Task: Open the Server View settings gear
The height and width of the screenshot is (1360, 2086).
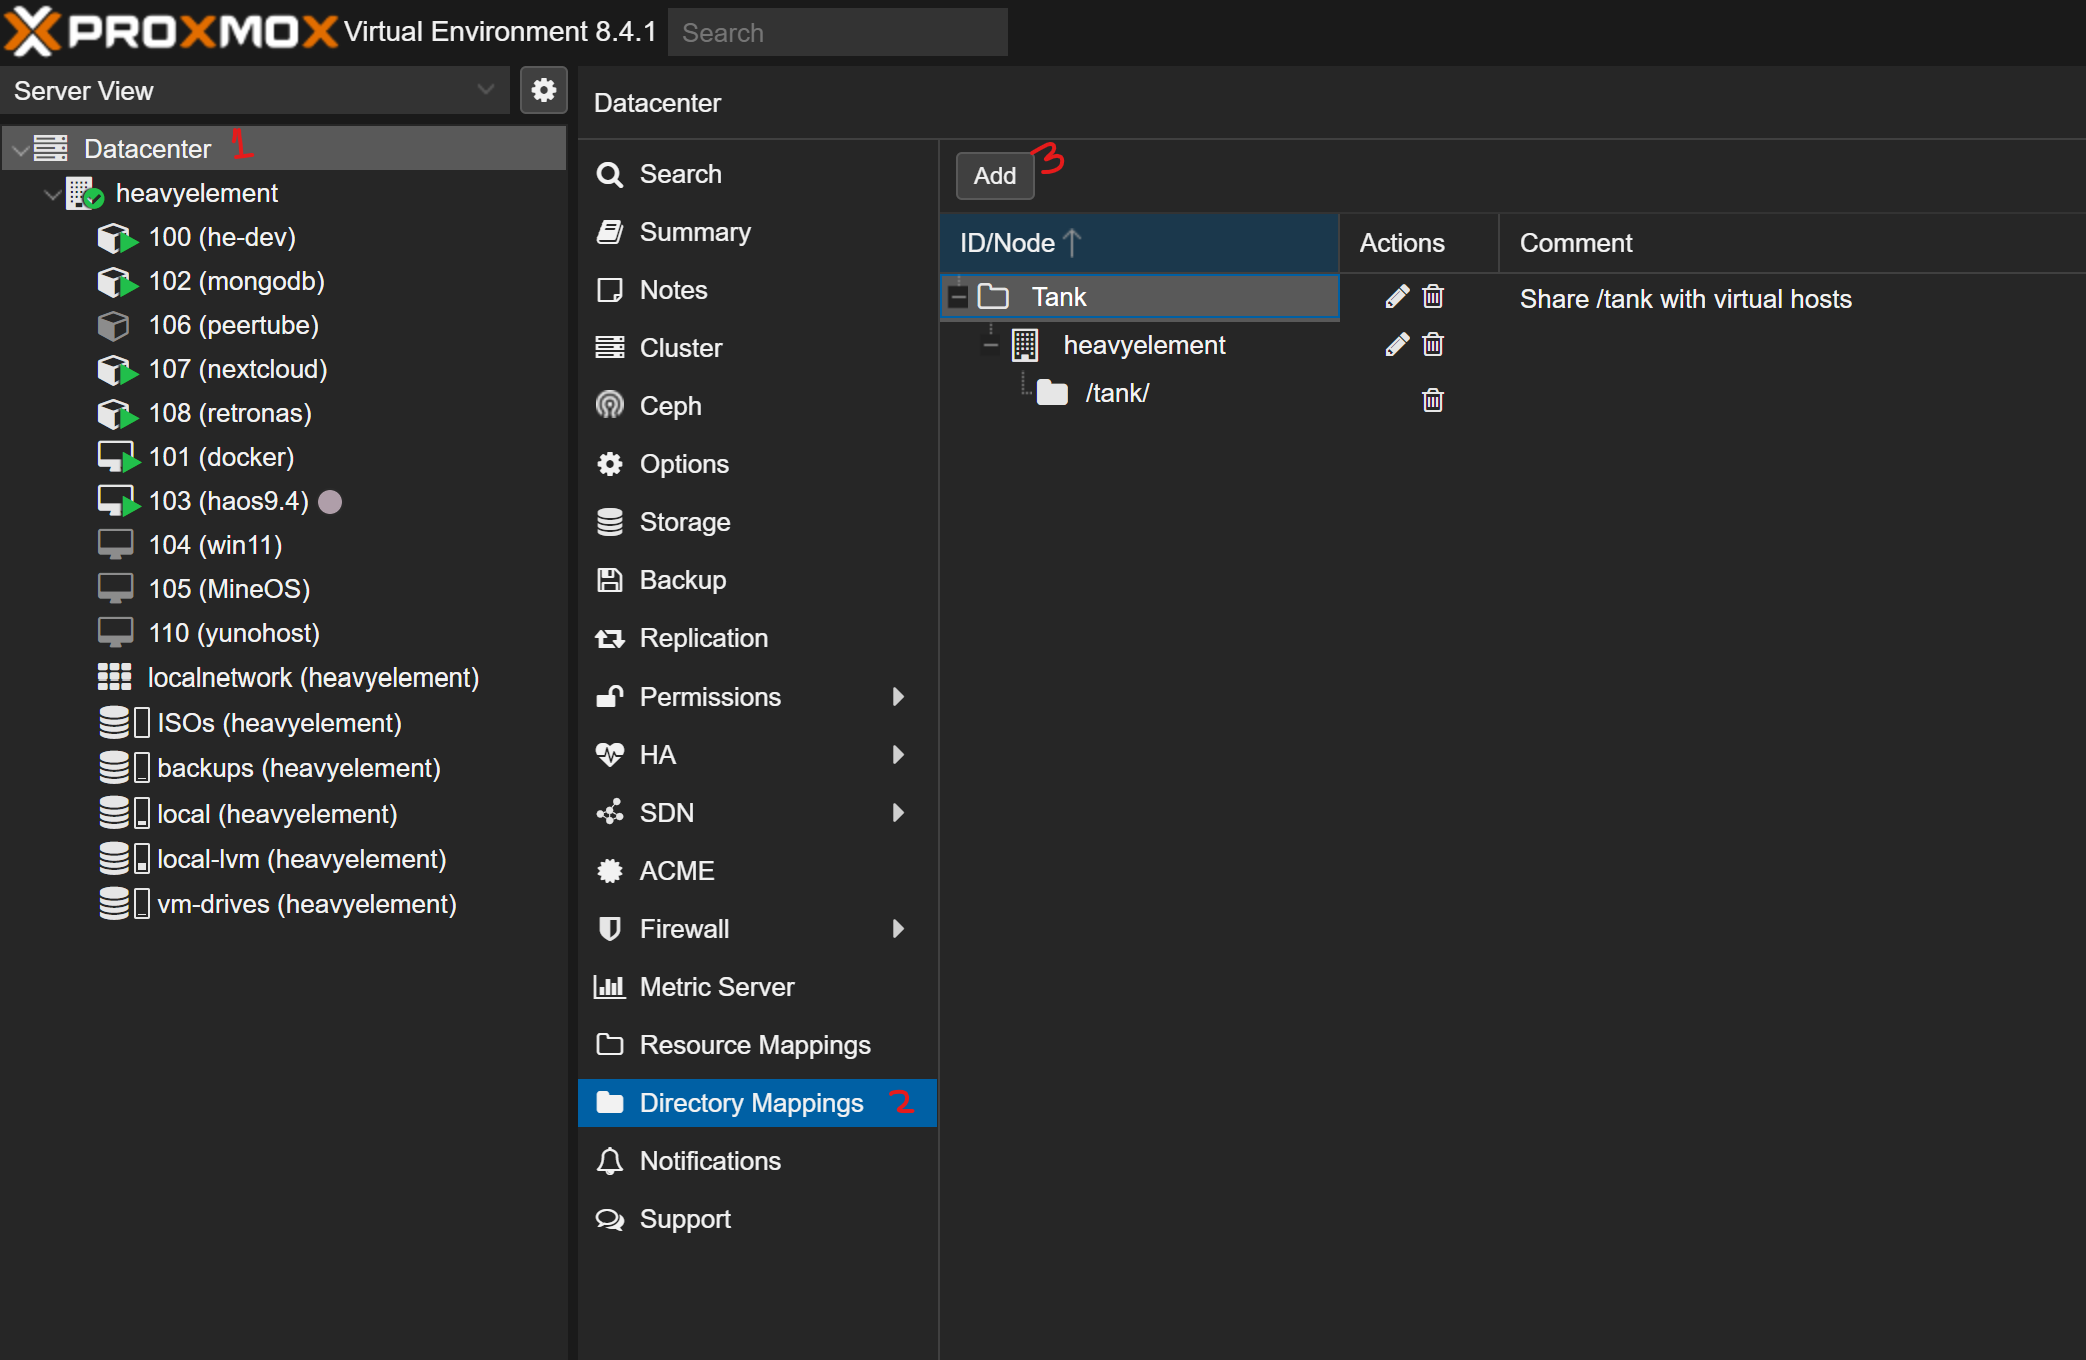Action: coord(544,90)
